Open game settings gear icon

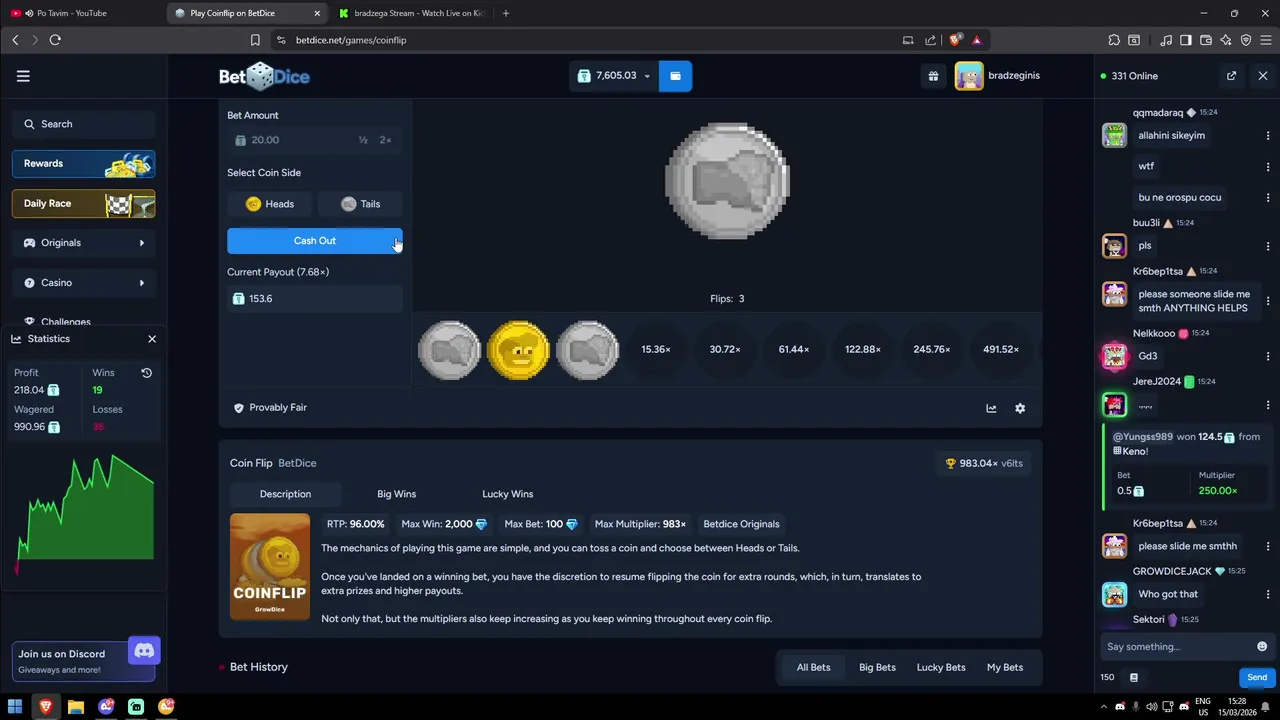(1020, 408)
